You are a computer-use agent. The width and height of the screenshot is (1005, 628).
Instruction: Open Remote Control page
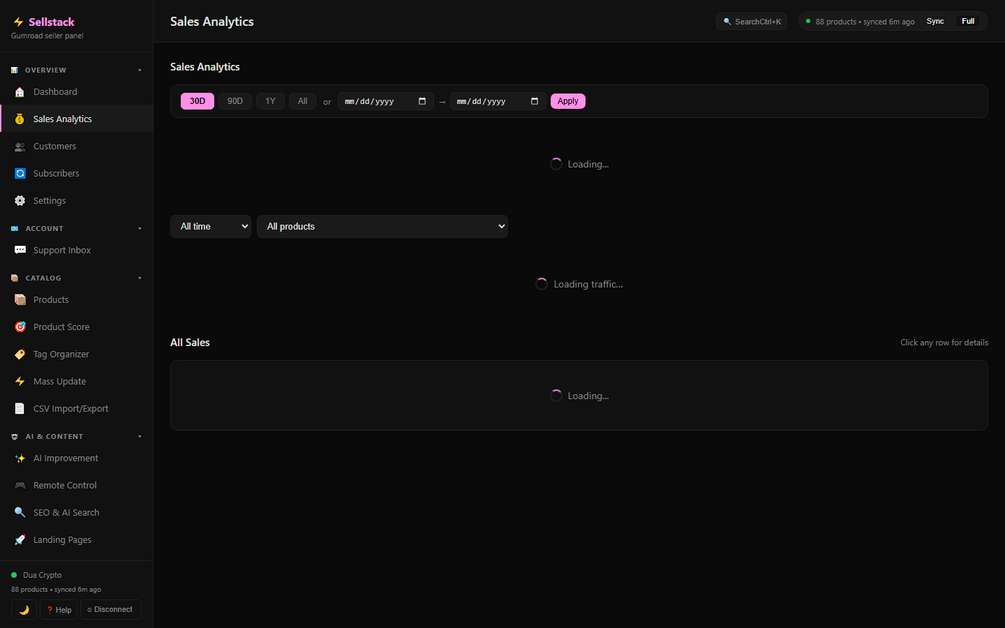tap(76, 485)
